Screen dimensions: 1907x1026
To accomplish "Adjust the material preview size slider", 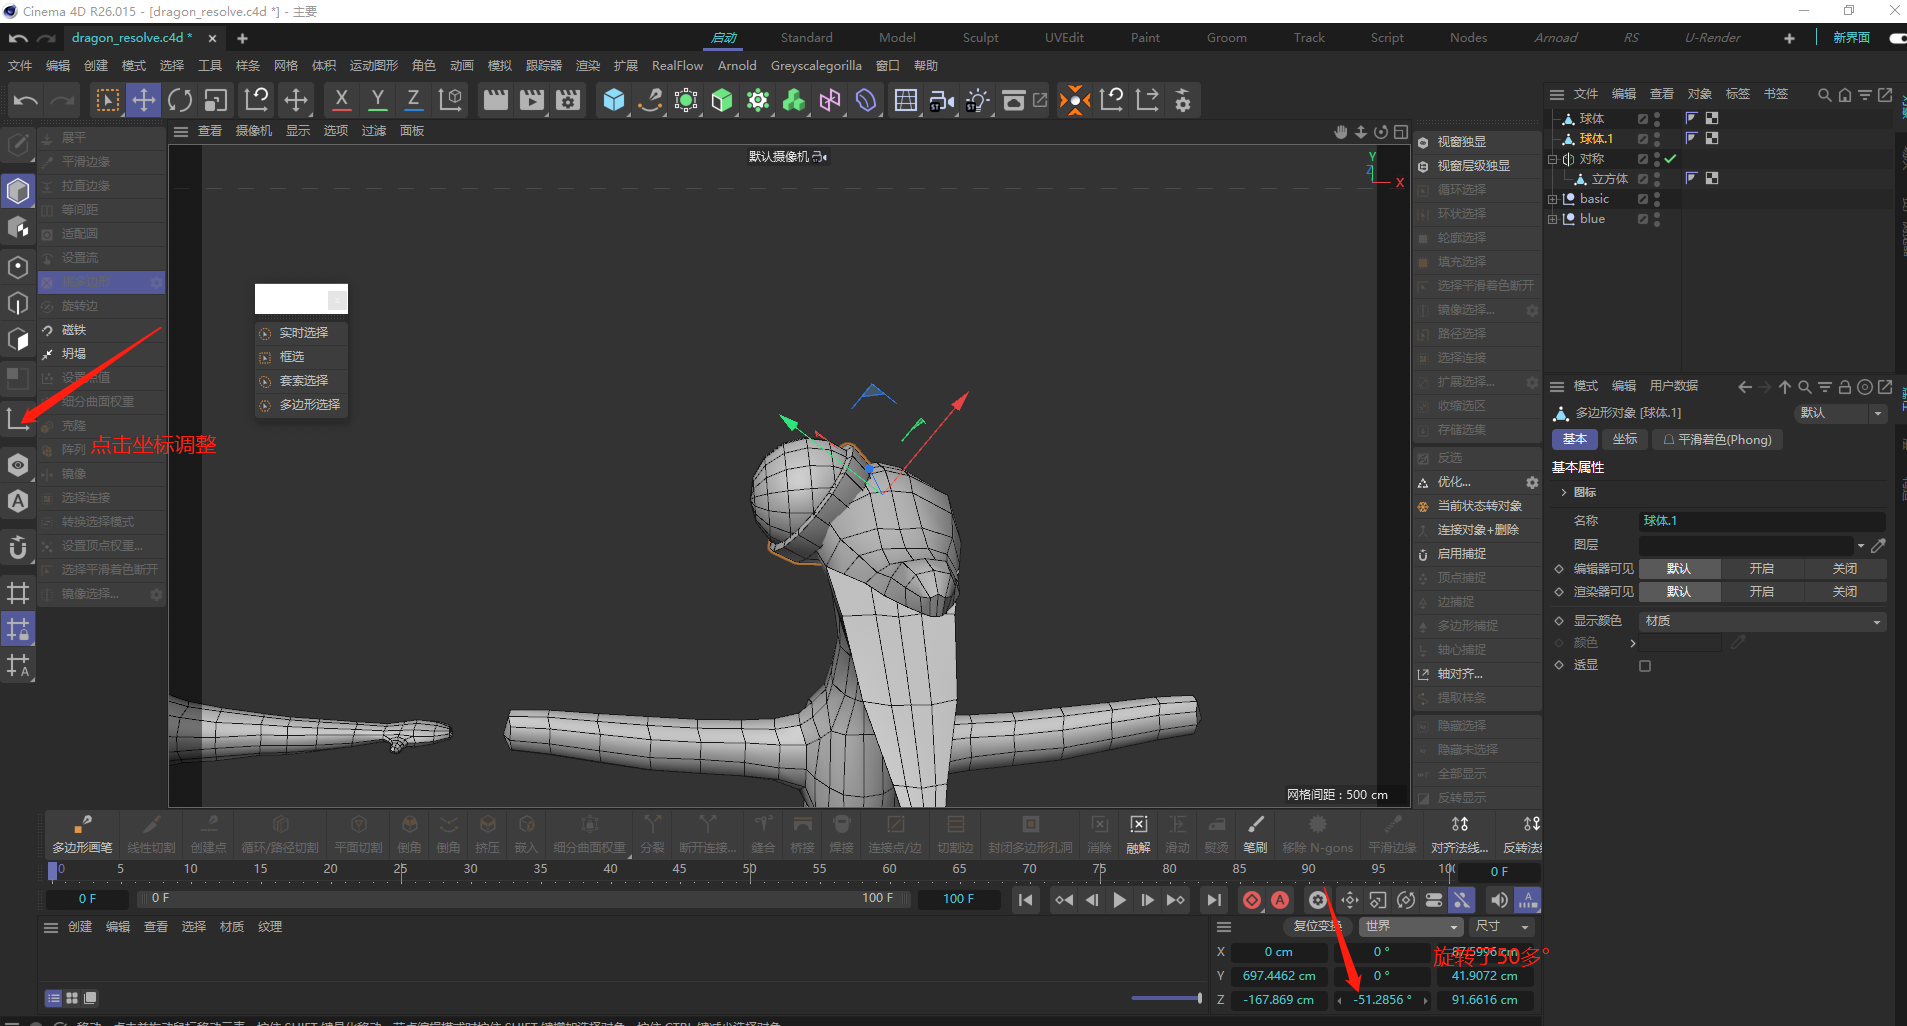I will point(1167,998).
